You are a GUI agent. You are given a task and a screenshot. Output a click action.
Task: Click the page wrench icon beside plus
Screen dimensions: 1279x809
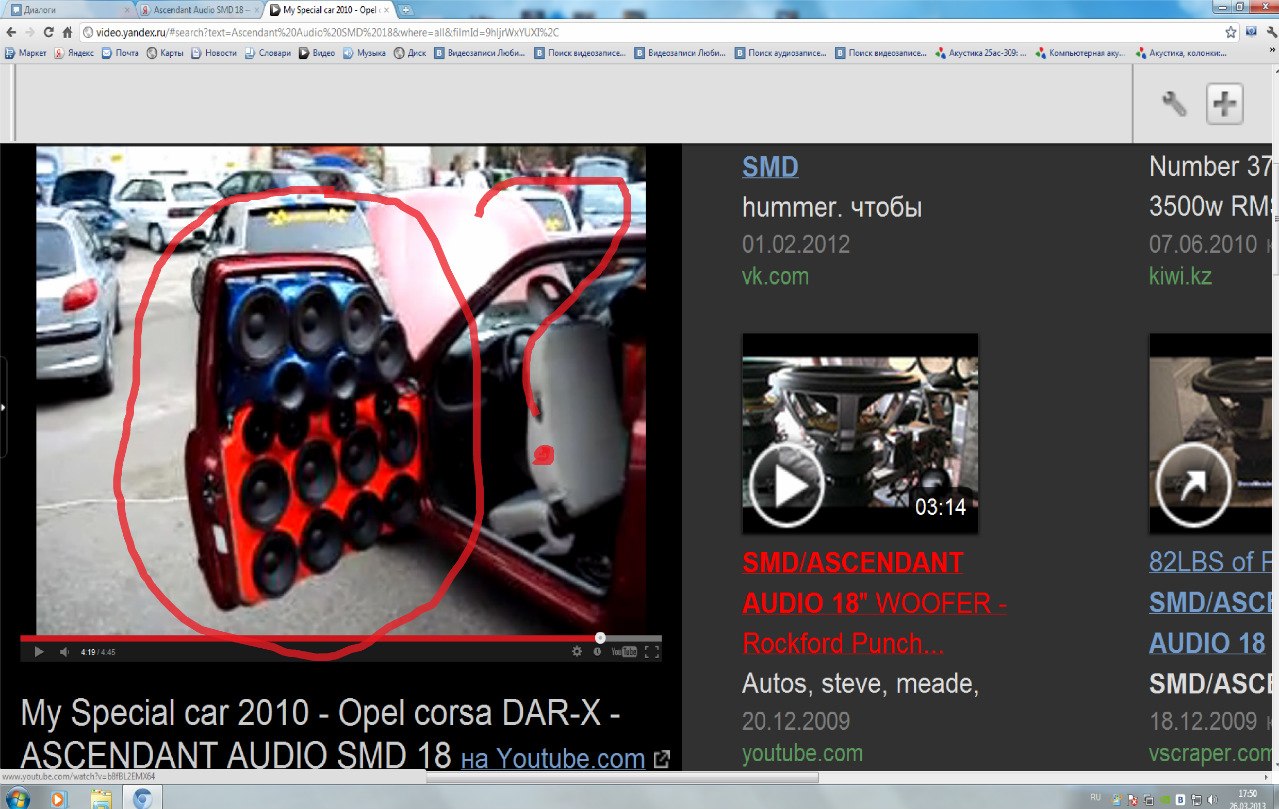1174,103
